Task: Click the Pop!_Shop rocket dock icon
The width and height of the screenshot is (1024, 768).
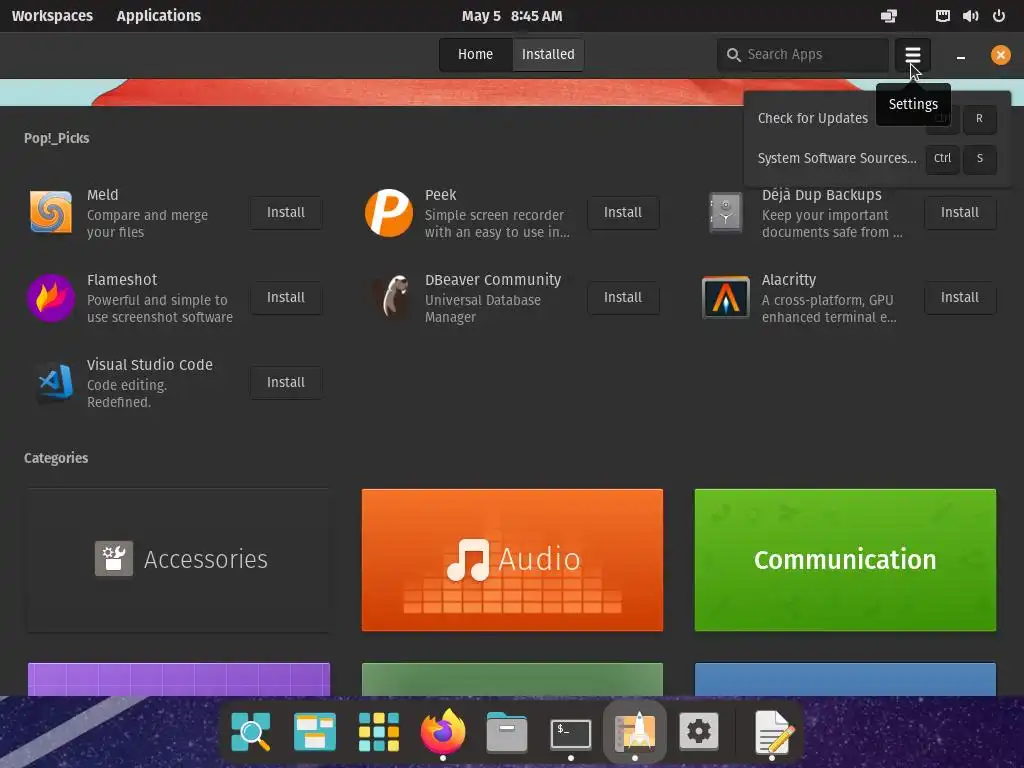Action: pos(635,731)
